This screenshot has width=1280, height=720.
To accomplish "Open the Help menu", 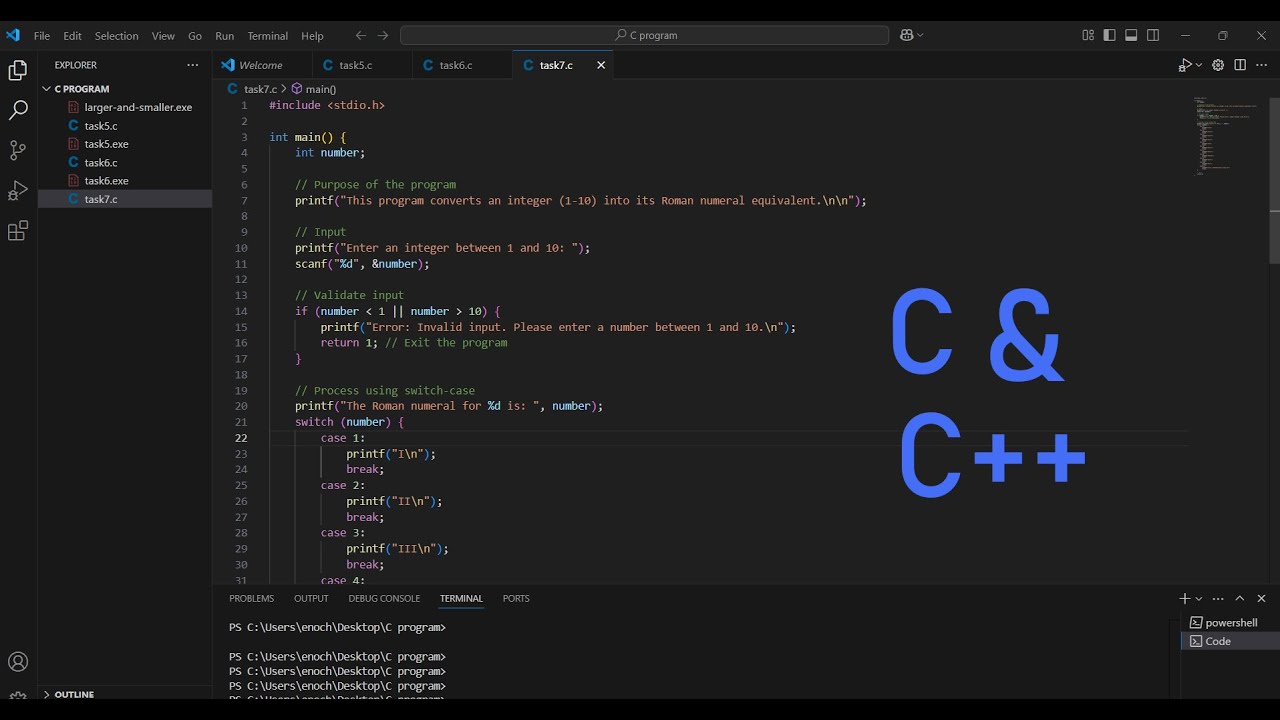I will point(312,35).
